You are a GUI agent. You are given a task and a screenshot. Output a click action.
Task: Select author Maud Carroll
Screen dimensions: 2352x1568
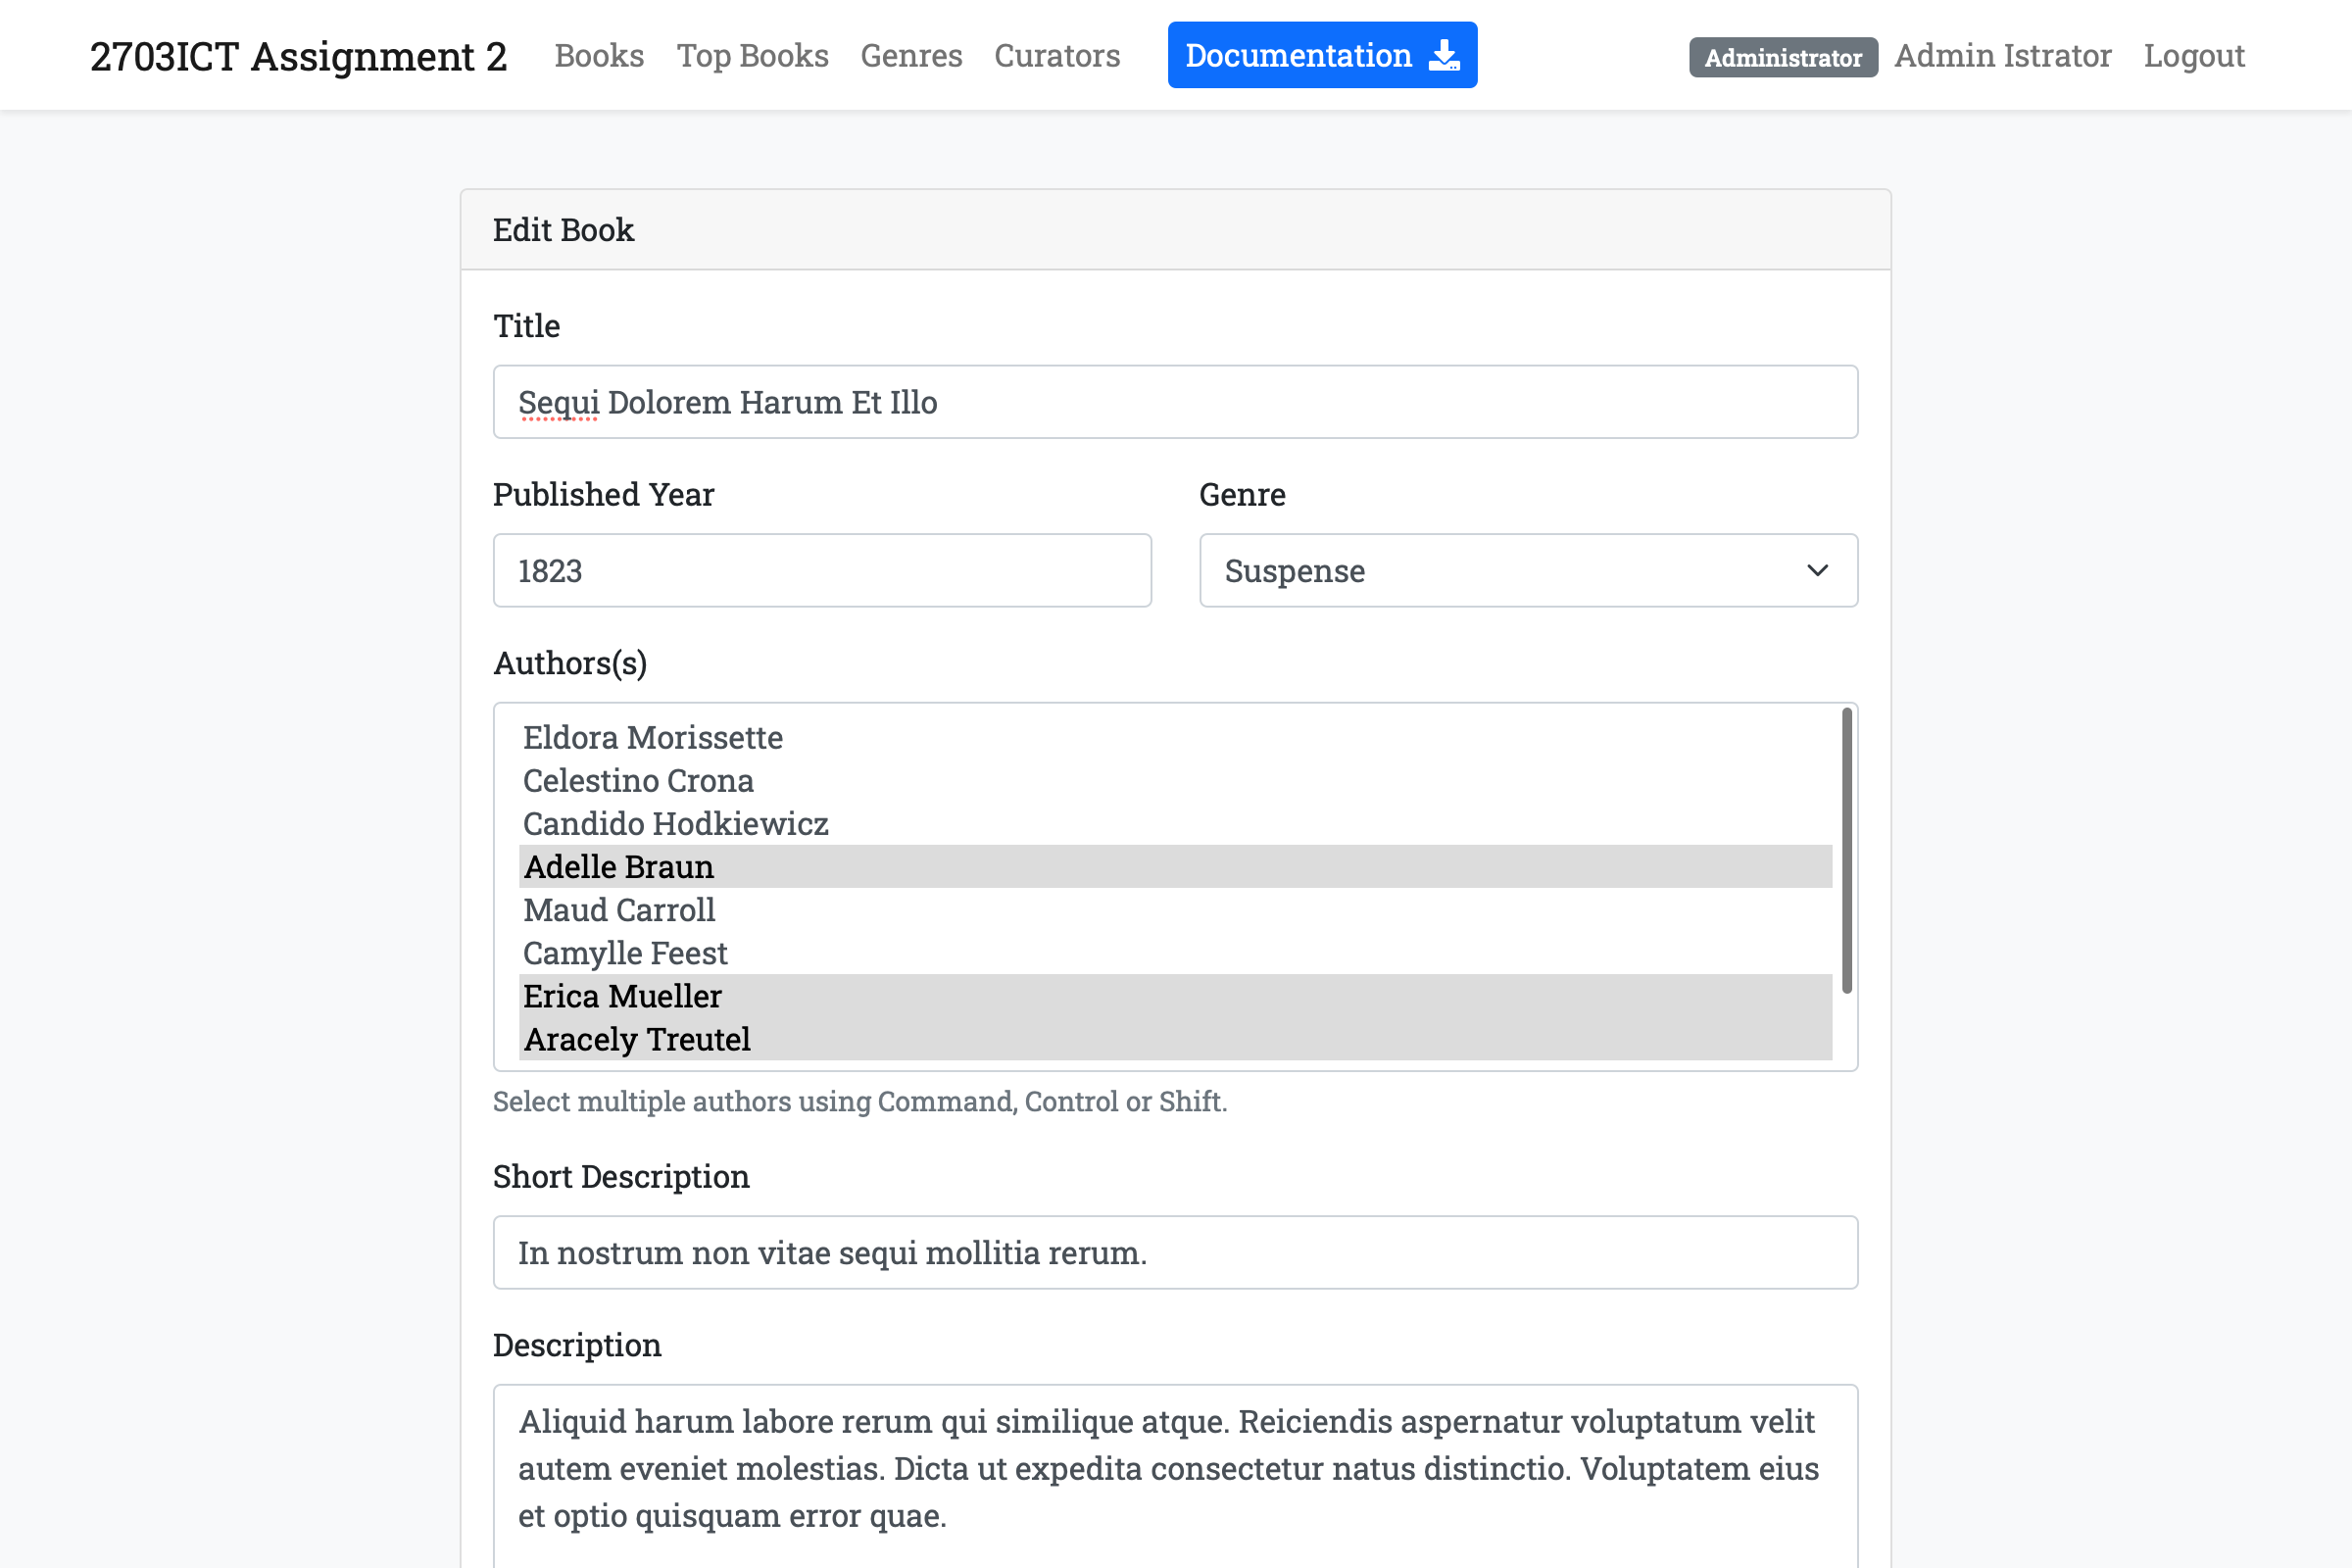point(1175,910)
